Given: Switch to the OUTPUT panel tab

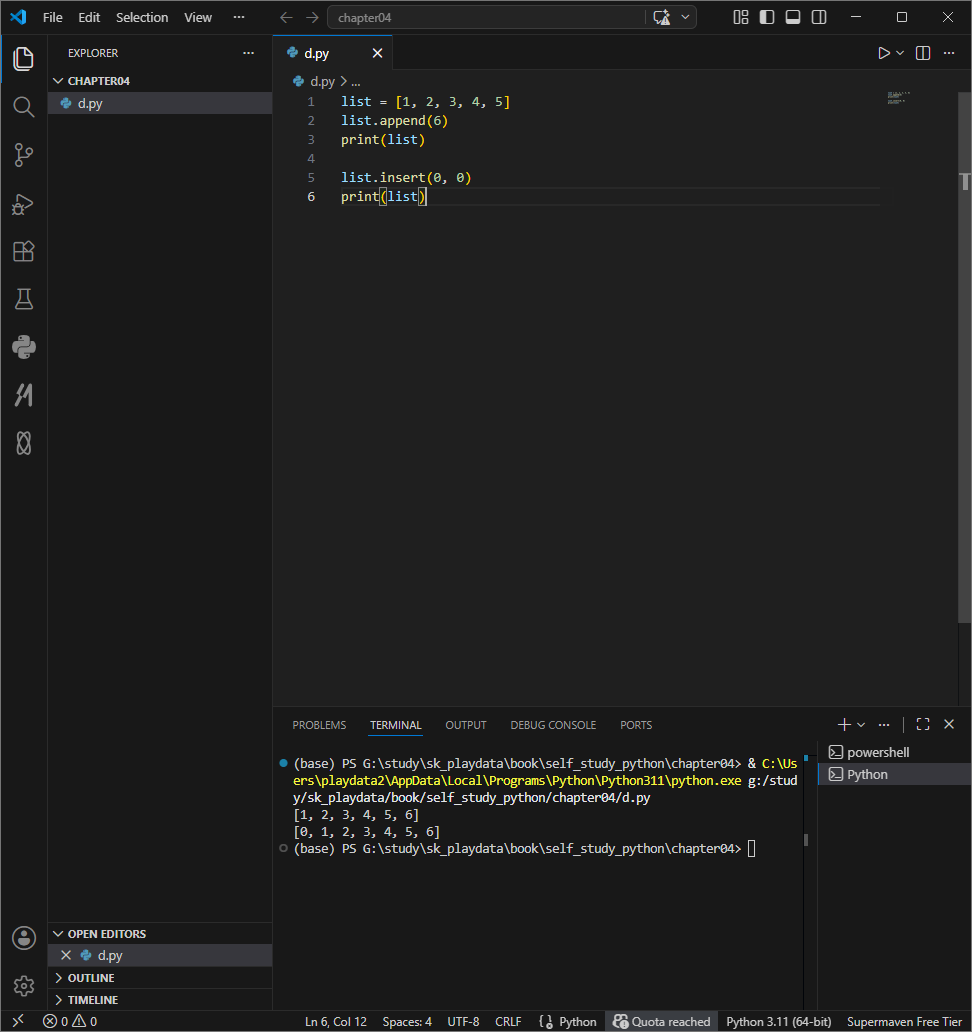Looking at the screenshot, I should (465, 725).
